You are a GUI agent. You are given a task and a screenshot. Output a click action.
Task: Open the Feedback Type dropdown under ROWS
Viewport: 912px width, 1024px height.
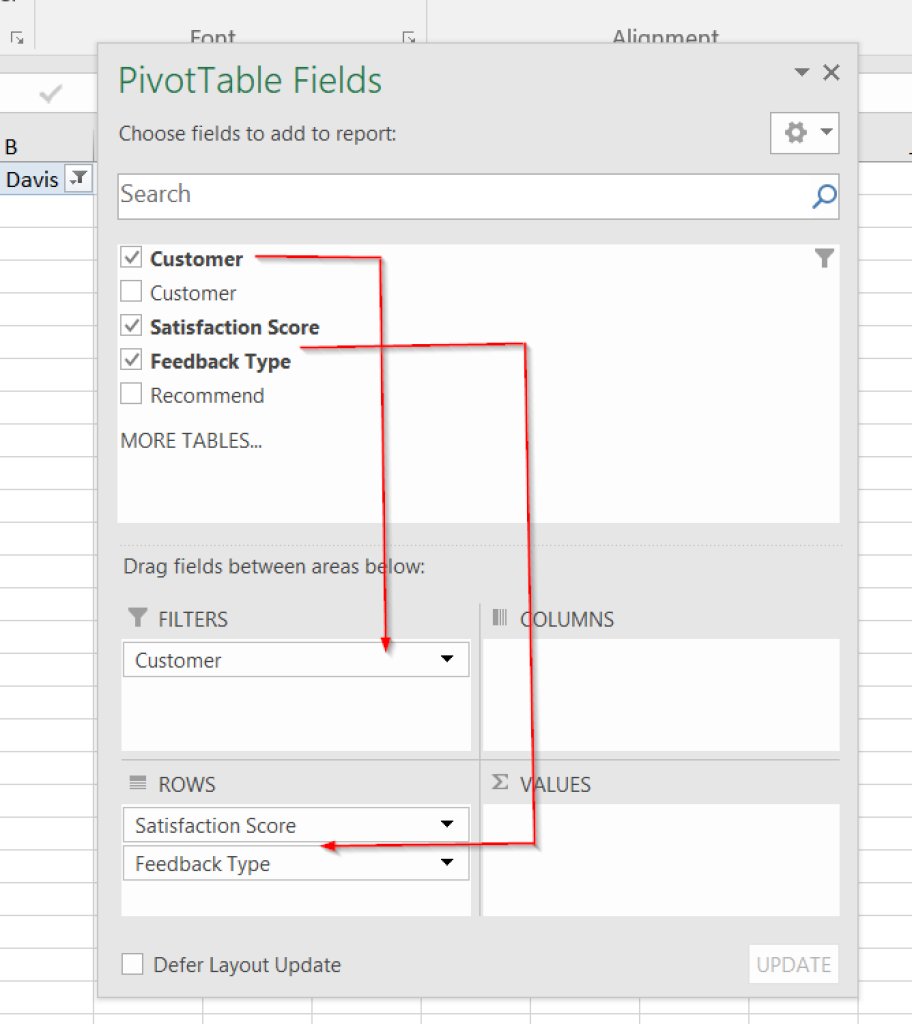coord(447,862)
